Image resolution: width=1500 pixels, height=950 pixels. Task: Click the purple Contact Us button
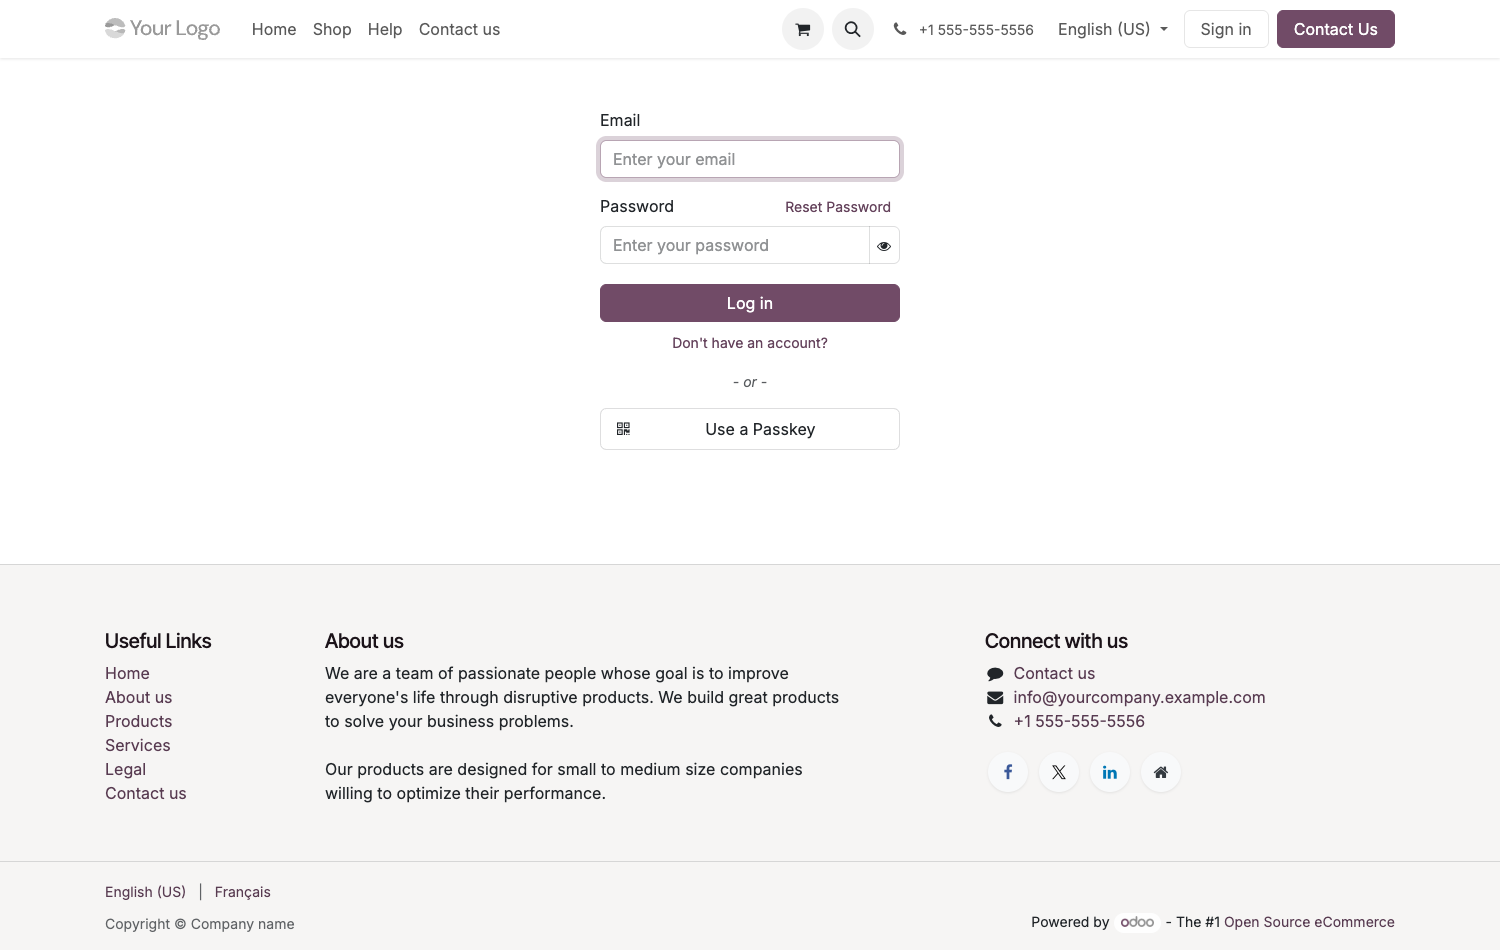[x=1336, y=29]
